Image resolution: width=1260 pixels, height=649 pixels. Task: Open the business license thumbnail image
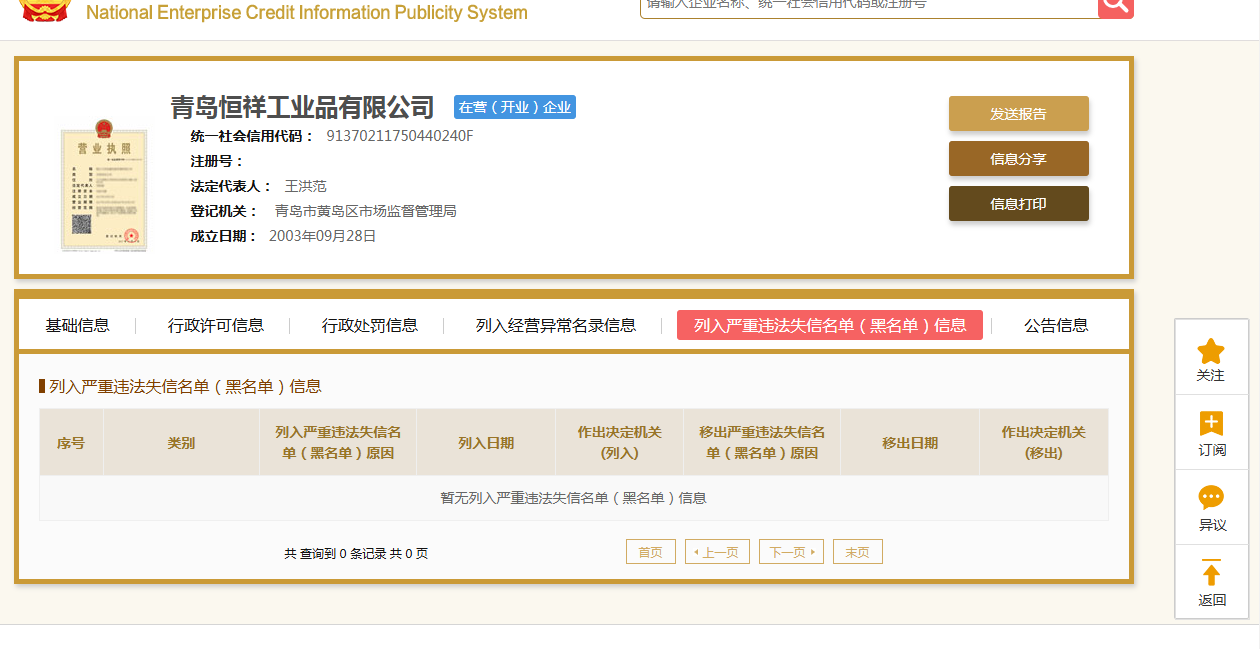pyautogui.click(x=104, y=184)
